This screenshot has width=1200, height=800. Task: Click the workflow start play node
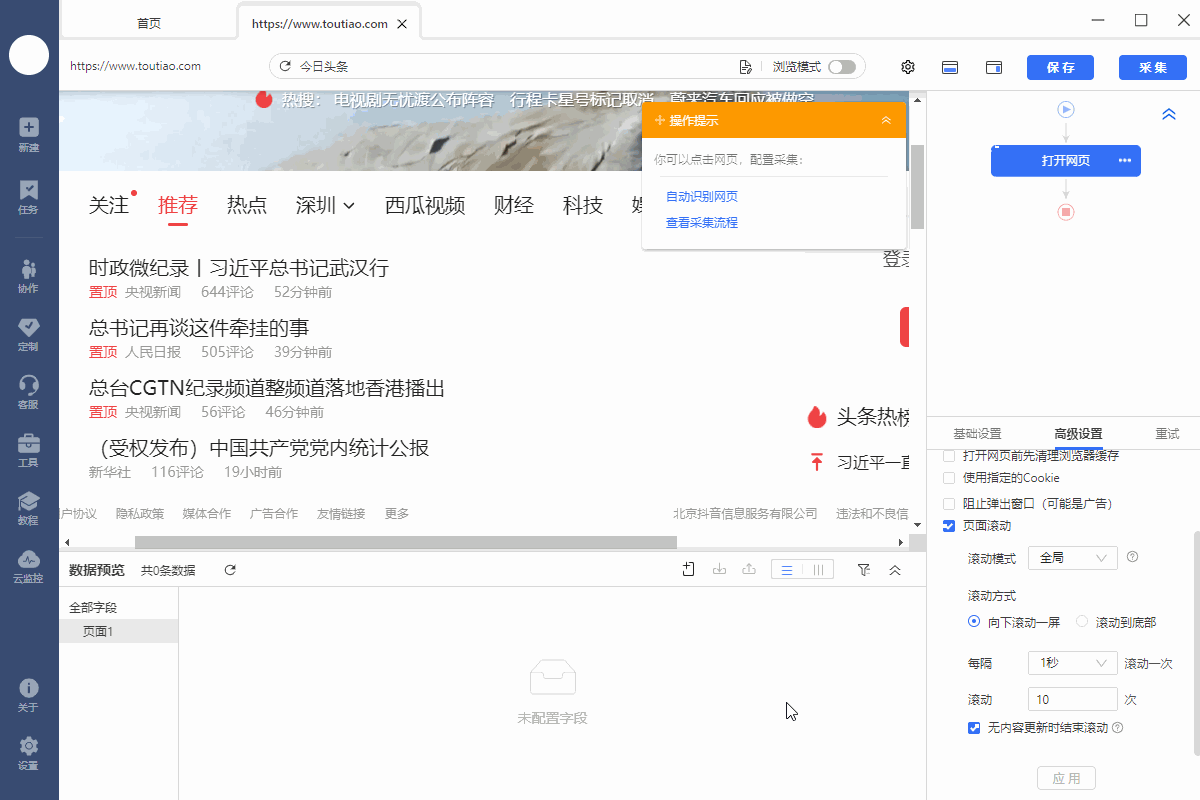[1066, 109]
